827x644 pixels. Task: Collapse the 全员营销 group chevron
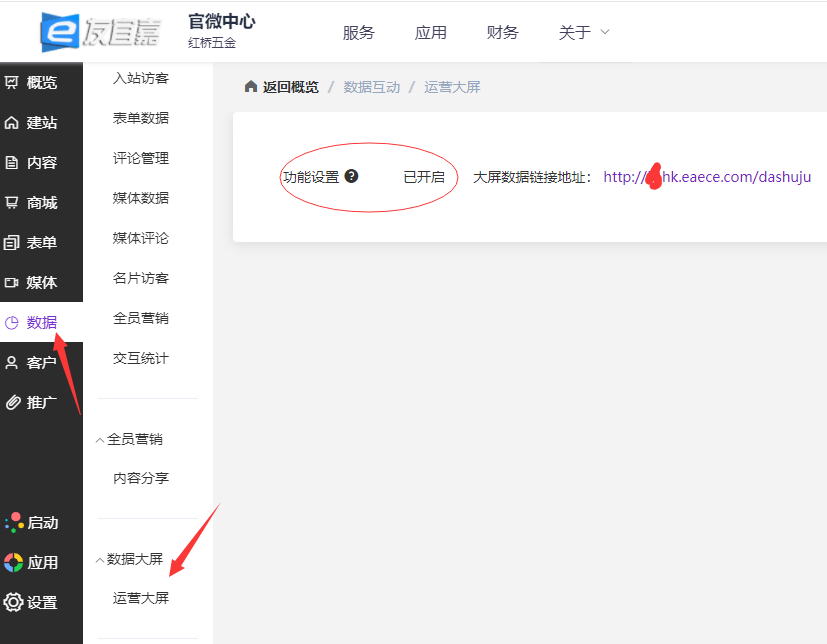coord(100,440)
